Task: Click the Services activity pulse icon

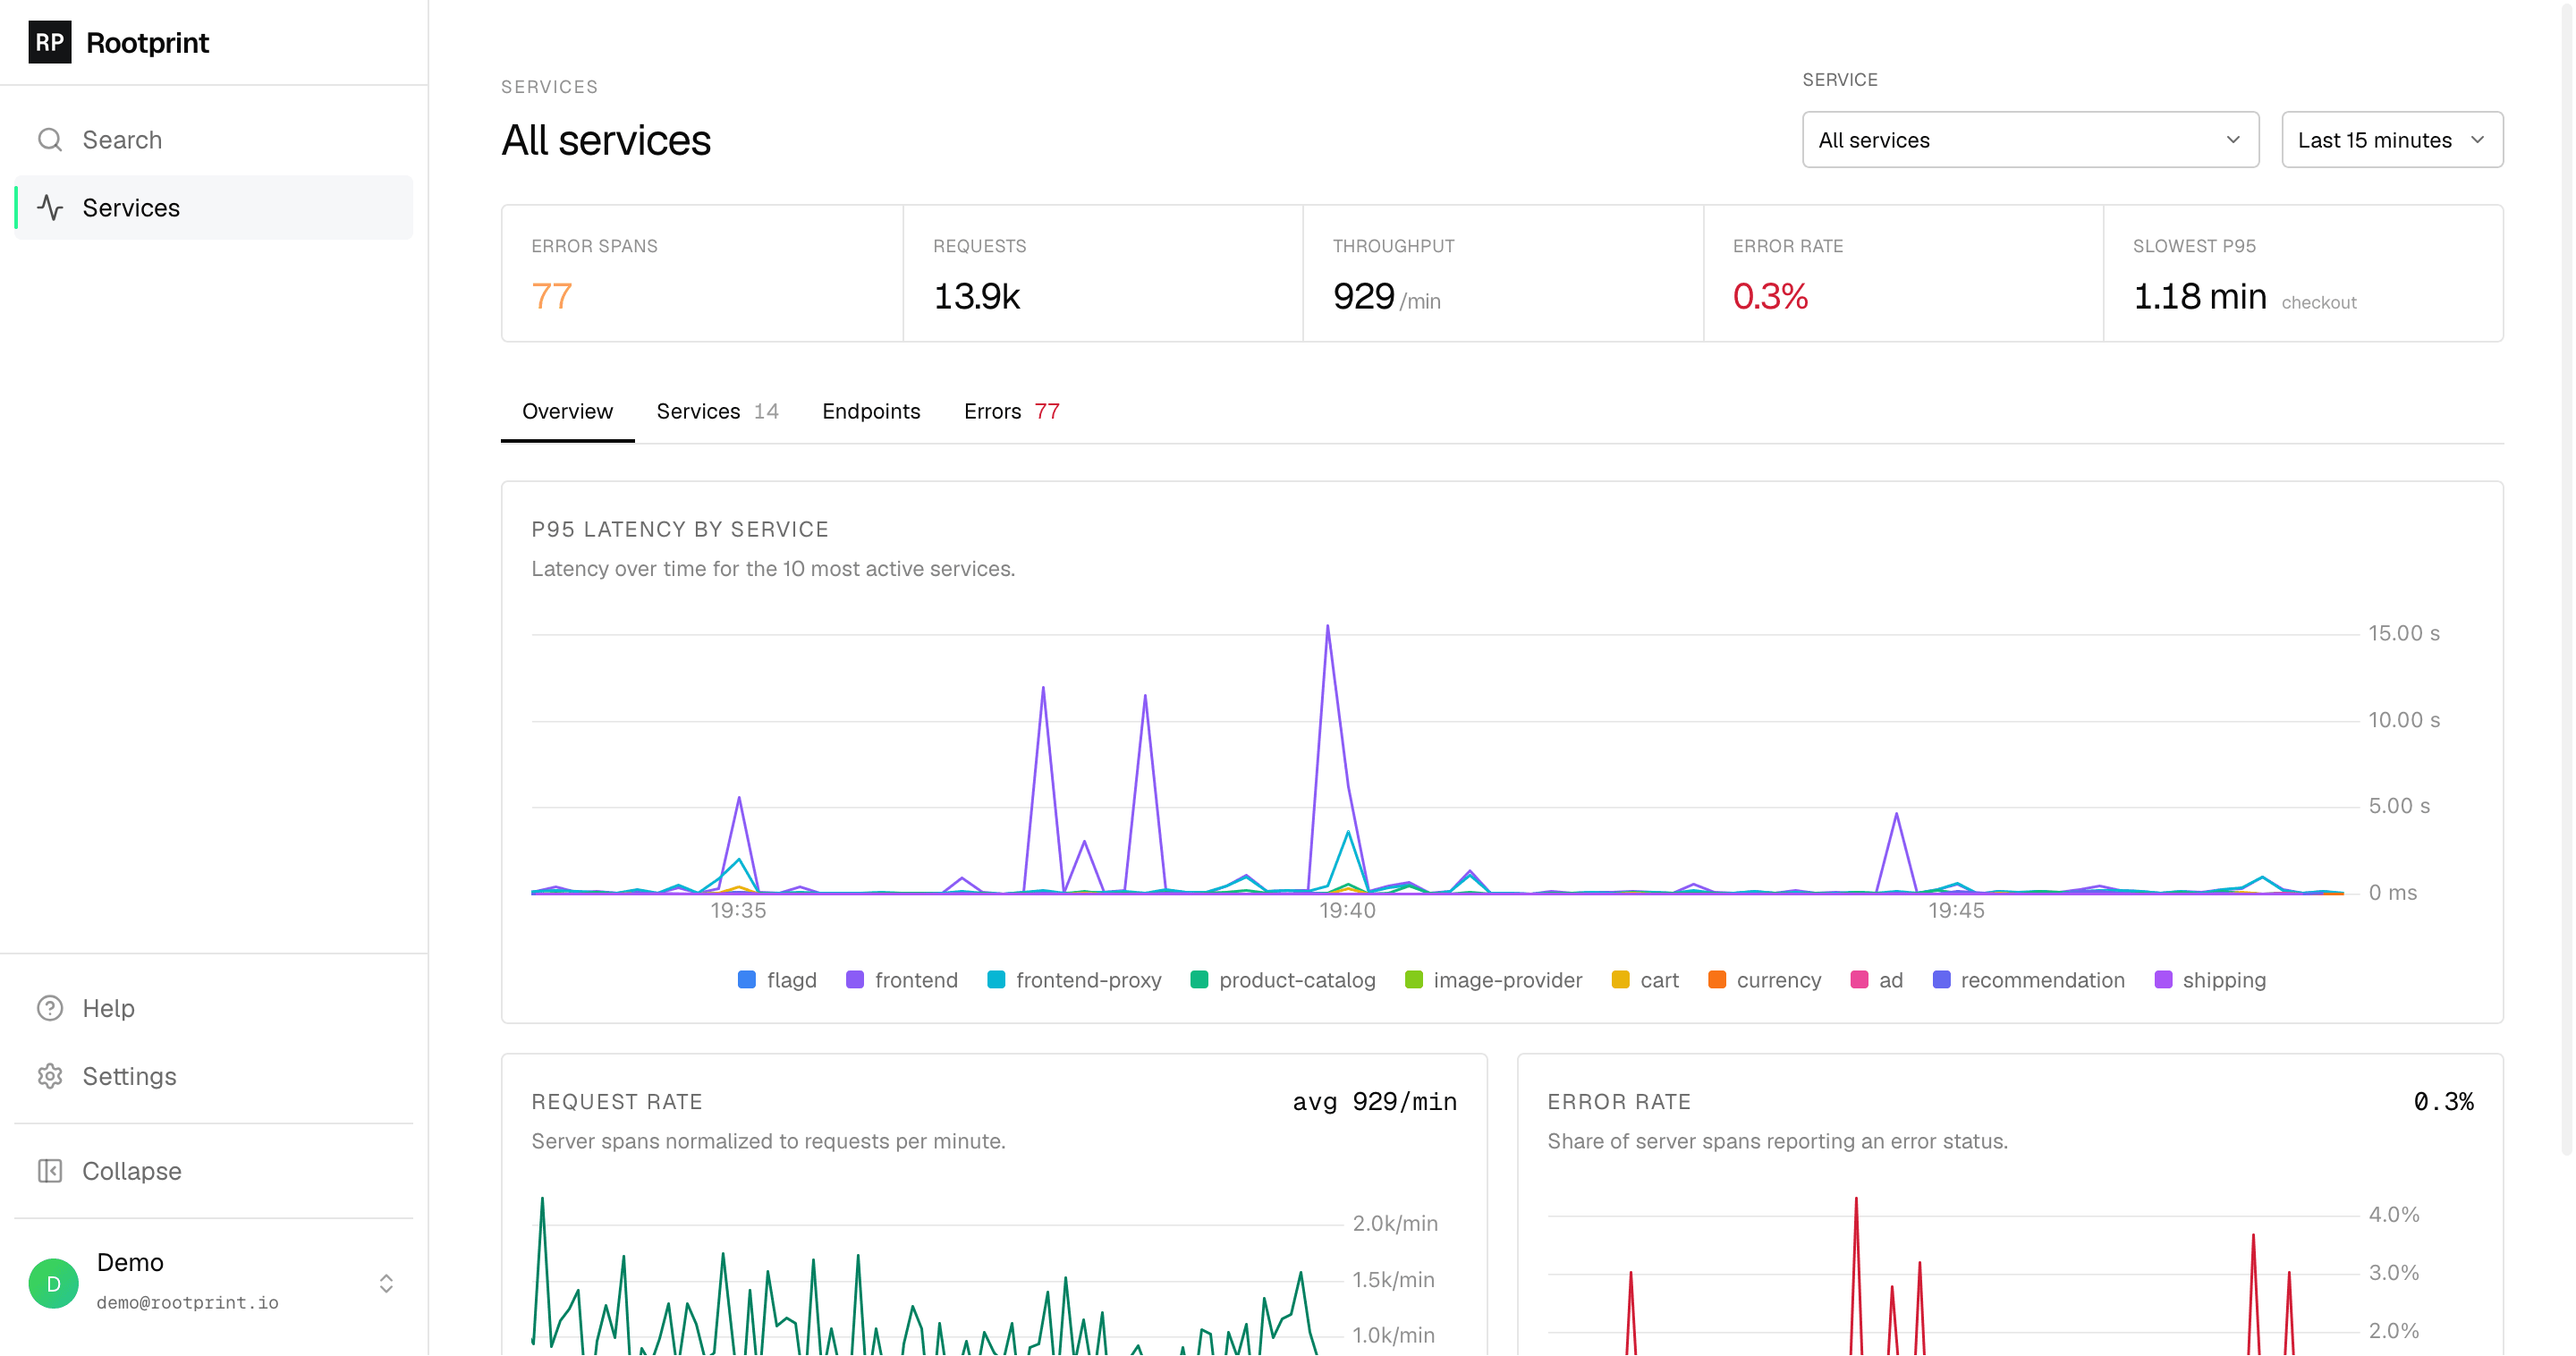Action: 50,208
